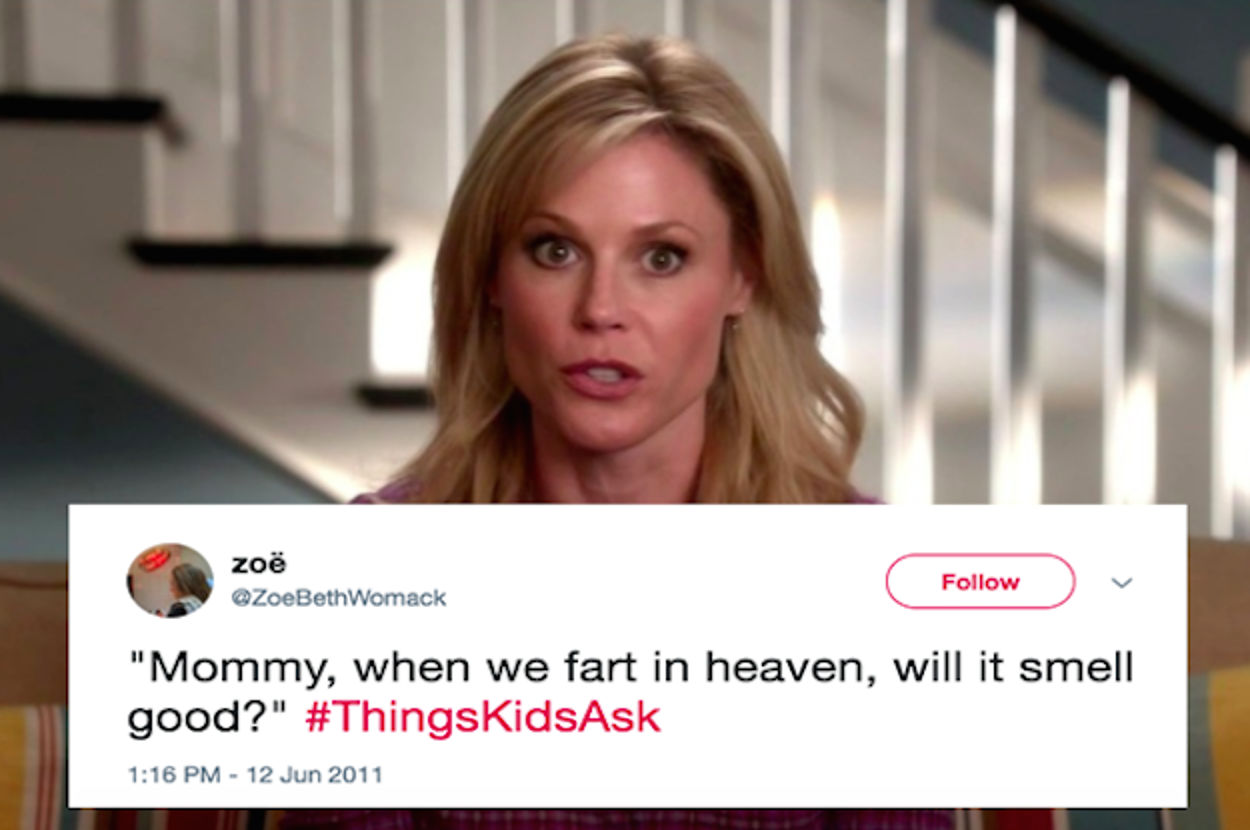The image size is (1250, 830).
Task: Click the word "good?" in the tweet
Action: coord(208,718)
